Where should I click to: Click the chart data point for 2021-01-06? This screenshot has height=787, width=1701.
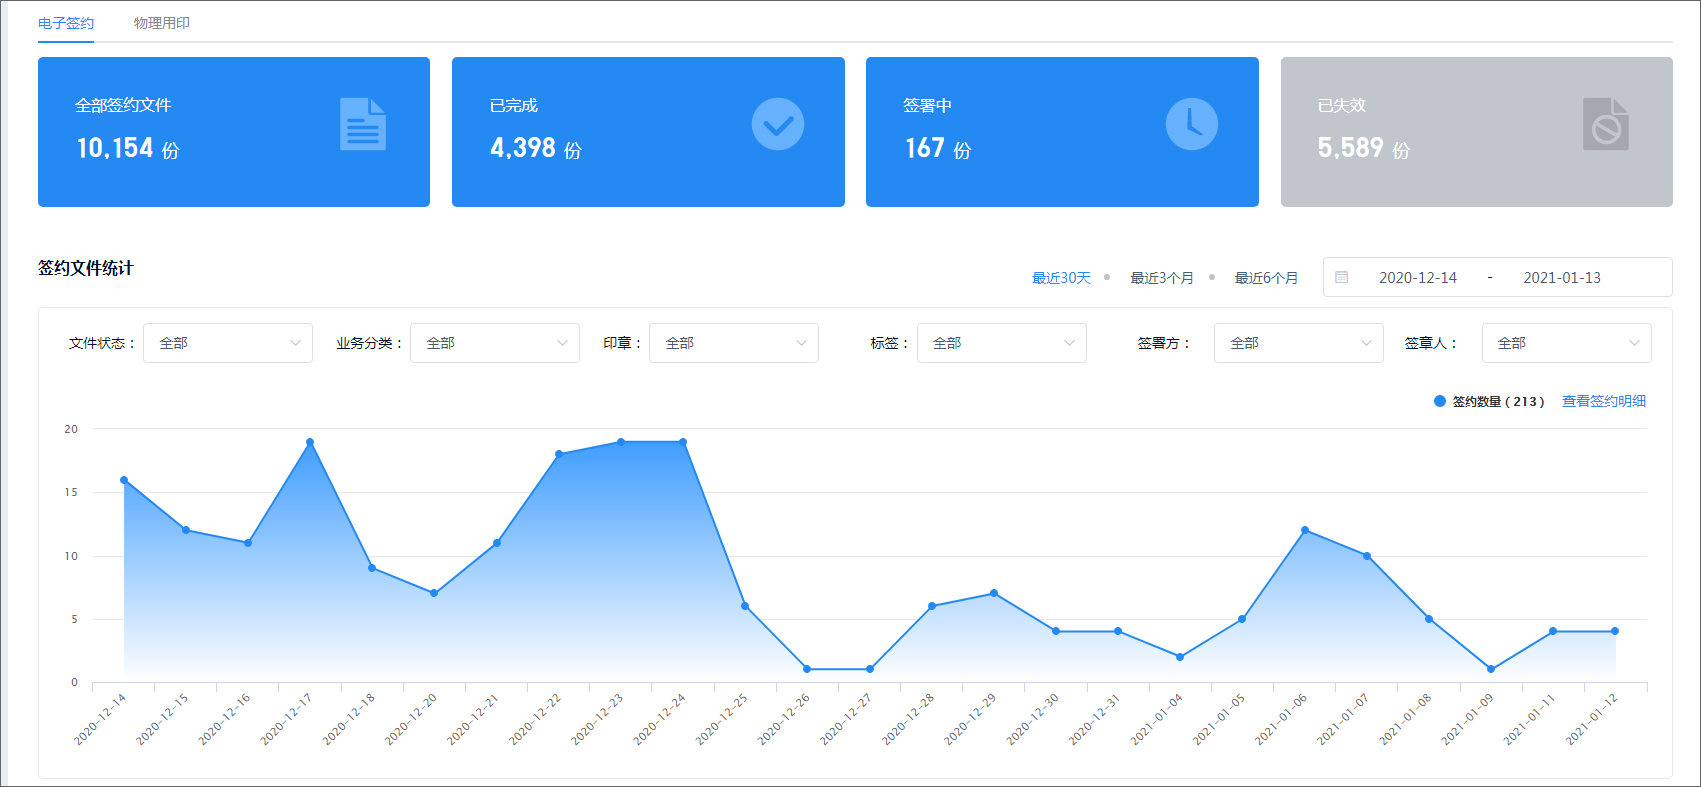point(1305,530)
